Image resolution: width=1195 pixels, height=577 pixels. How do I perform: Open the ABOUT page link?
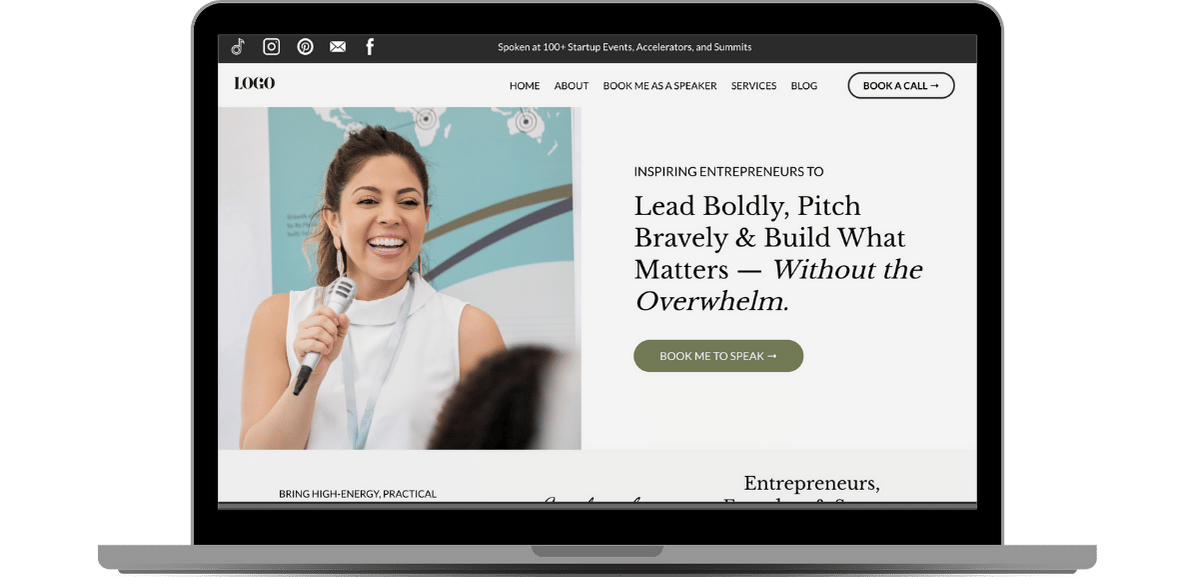point(572,86)
